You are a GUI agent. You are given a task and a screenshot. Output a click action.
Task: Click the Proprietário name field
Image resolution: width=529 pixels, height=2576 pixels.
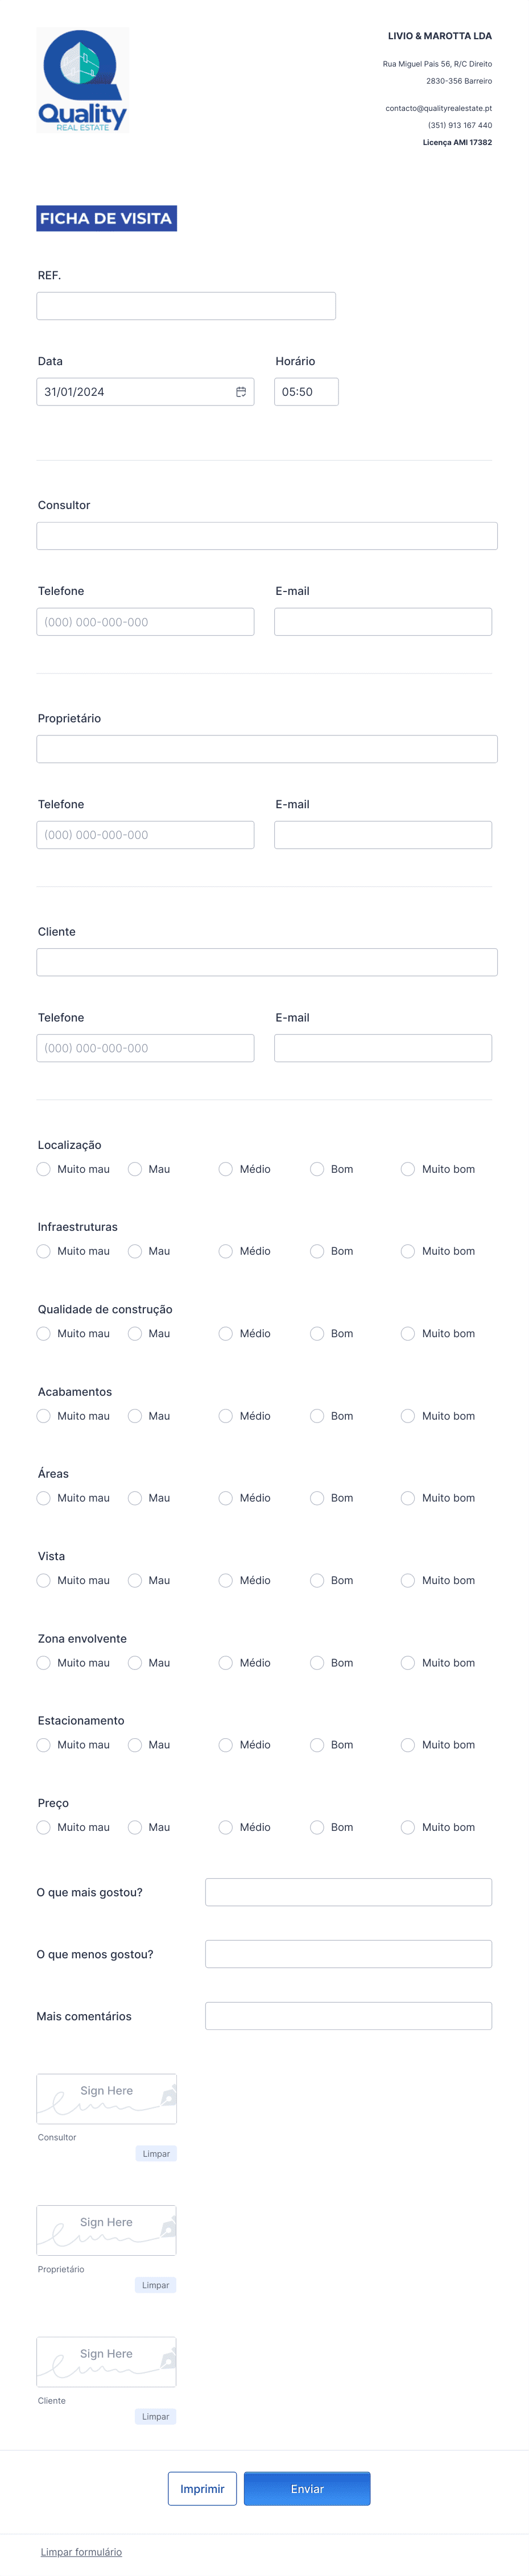pos(267,749)
